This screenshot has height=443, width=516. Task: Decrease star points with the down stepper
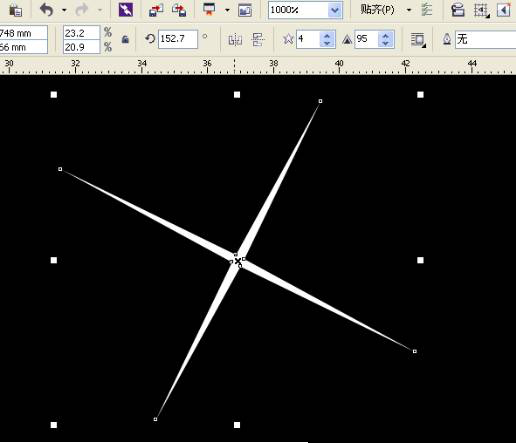coord(327,43)
